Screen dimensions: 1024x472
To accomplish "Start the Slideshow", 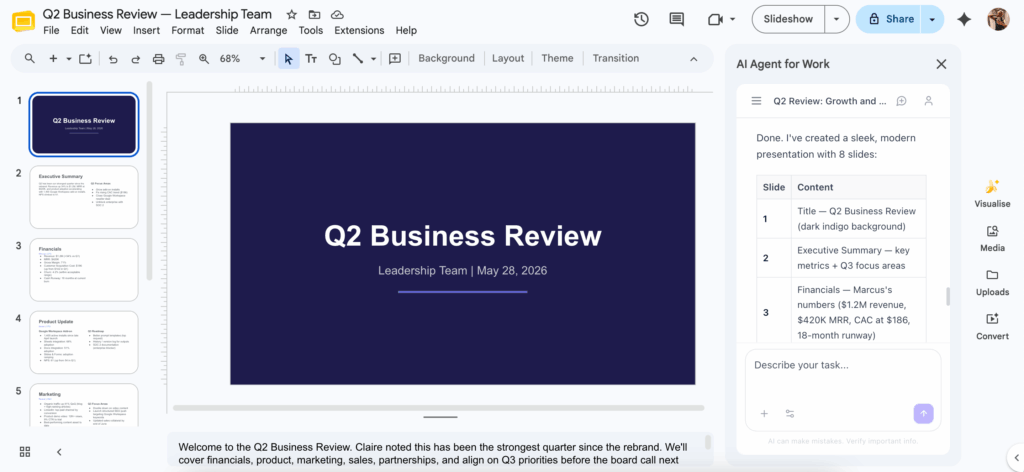I will [x=788, y=20].
